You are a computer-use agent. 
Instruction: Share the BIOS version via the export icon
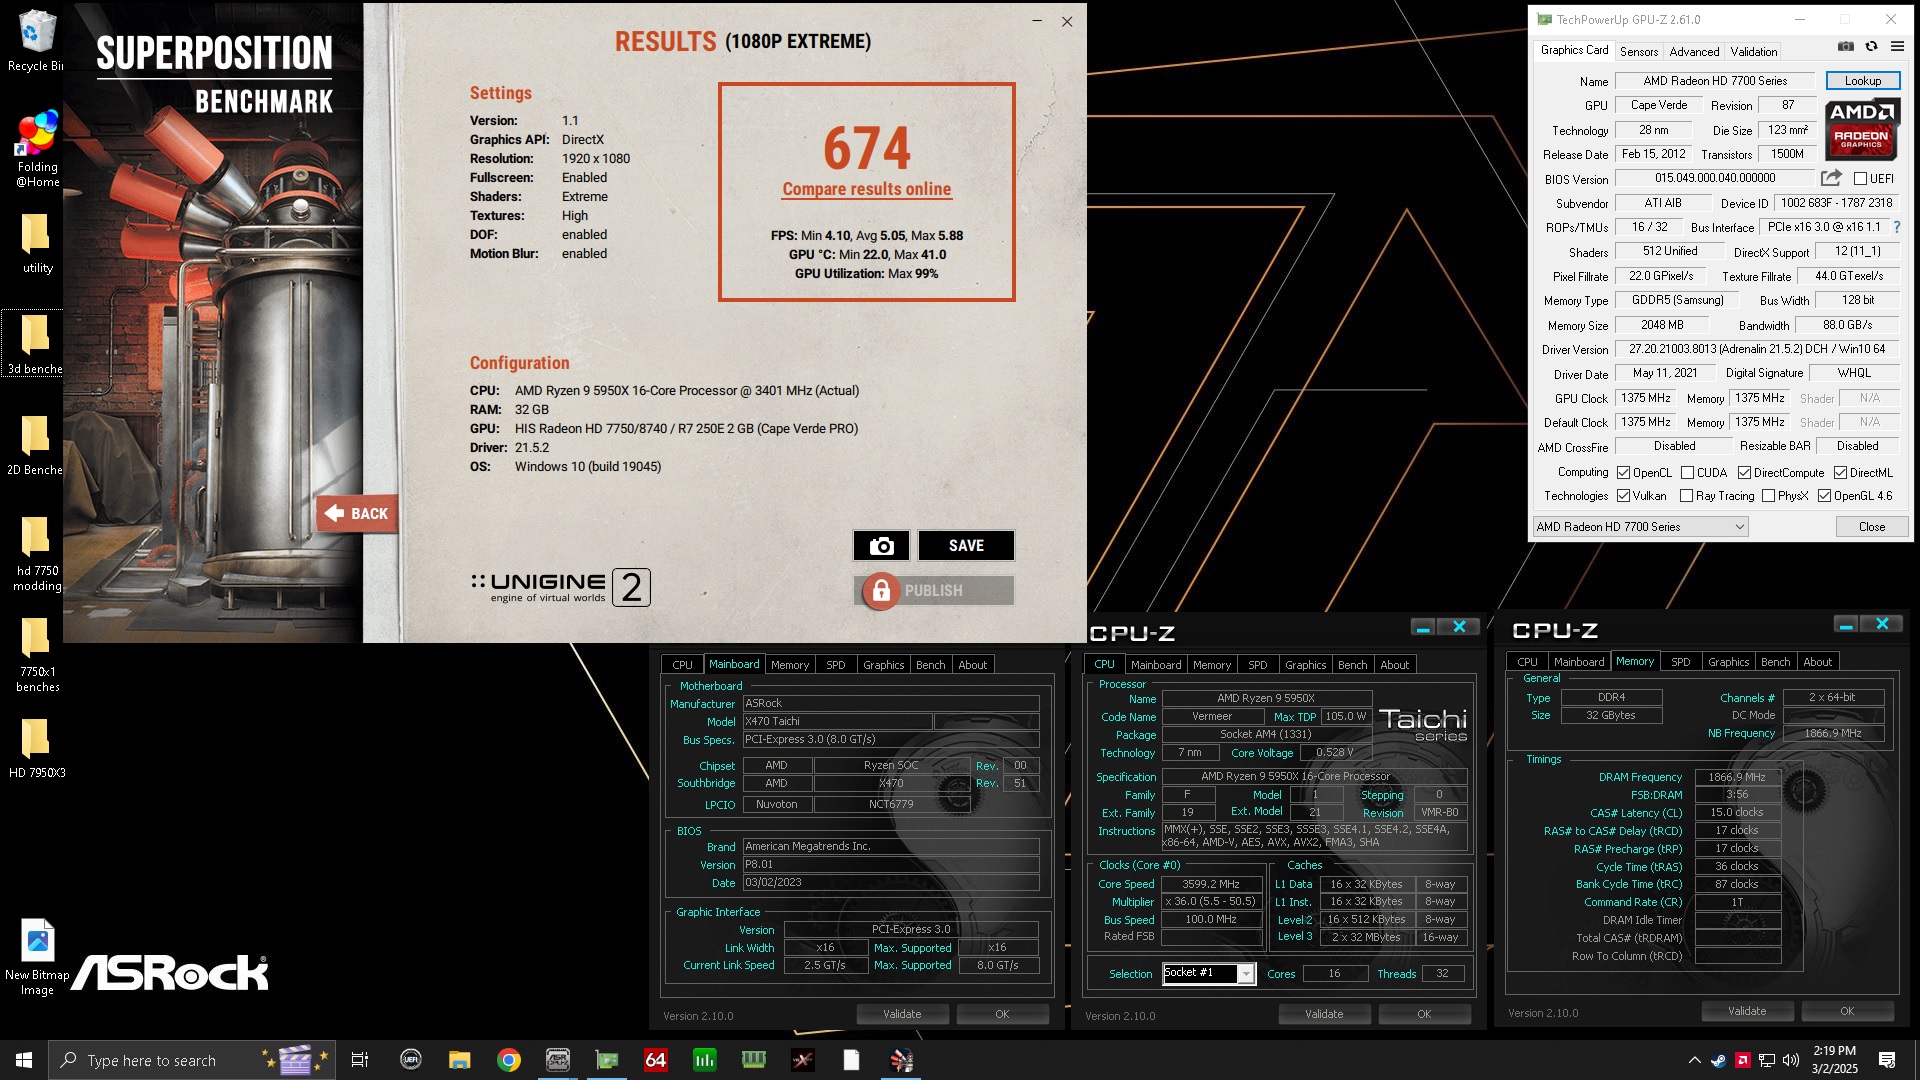coord(1831,178)
